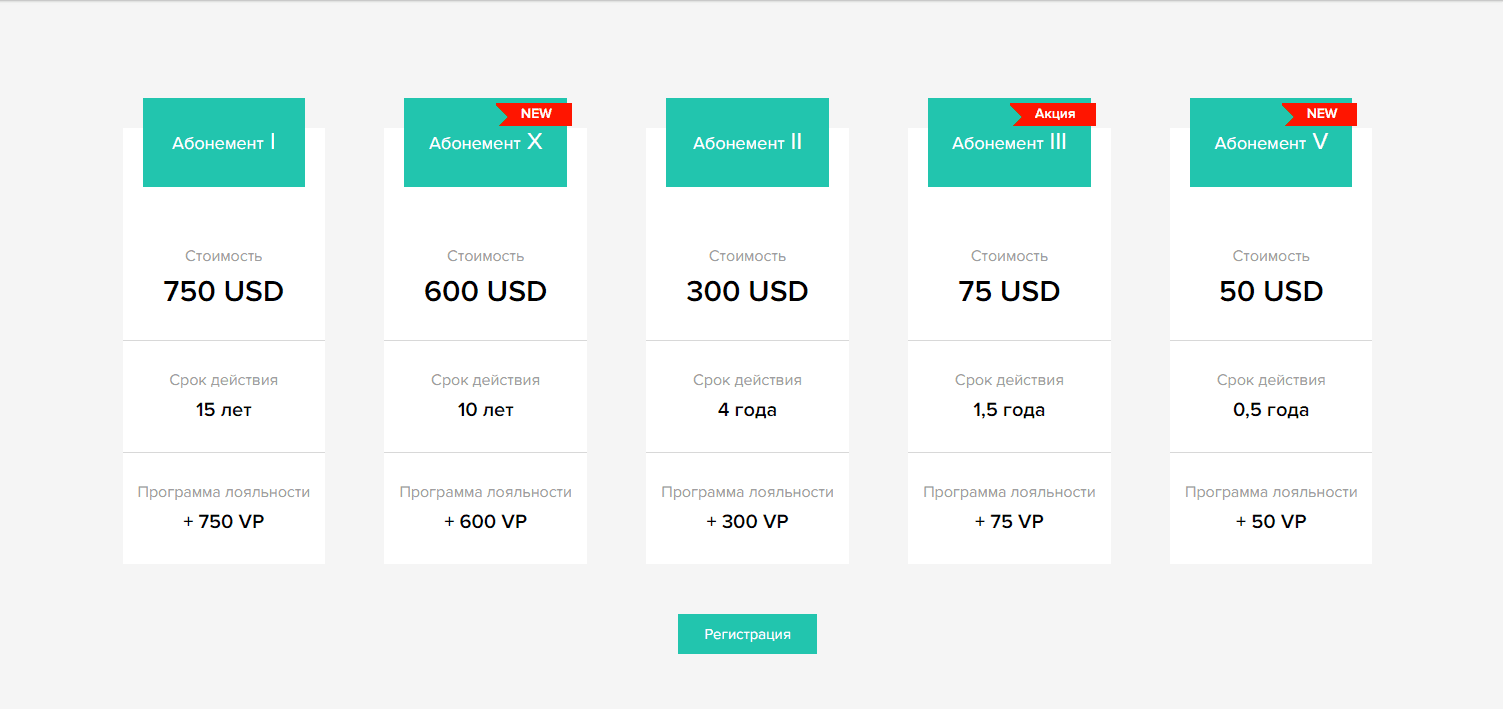Click the 50 USD price
Image resolution: width=1503 pixels, height=709 pixels.
1271,291
